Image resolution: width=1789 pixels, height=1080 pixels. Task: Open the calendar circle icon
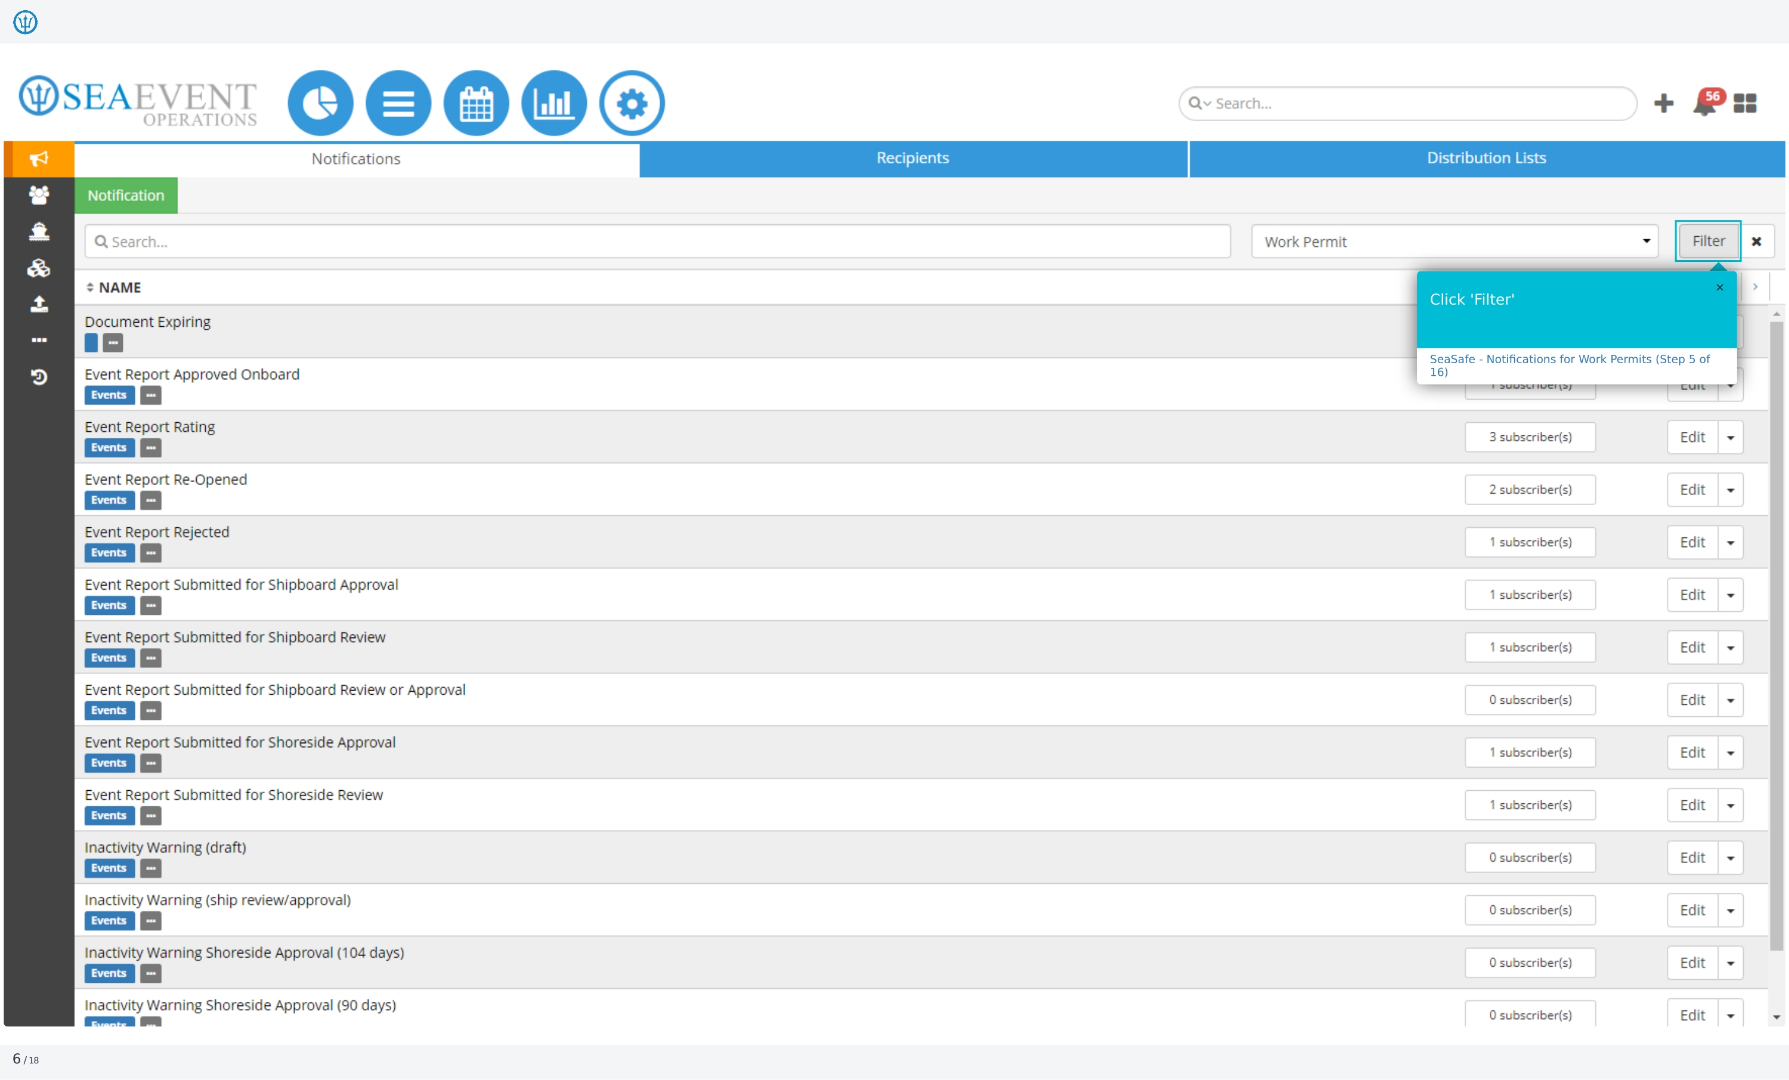pyautogui.click(x=476, y=103)
